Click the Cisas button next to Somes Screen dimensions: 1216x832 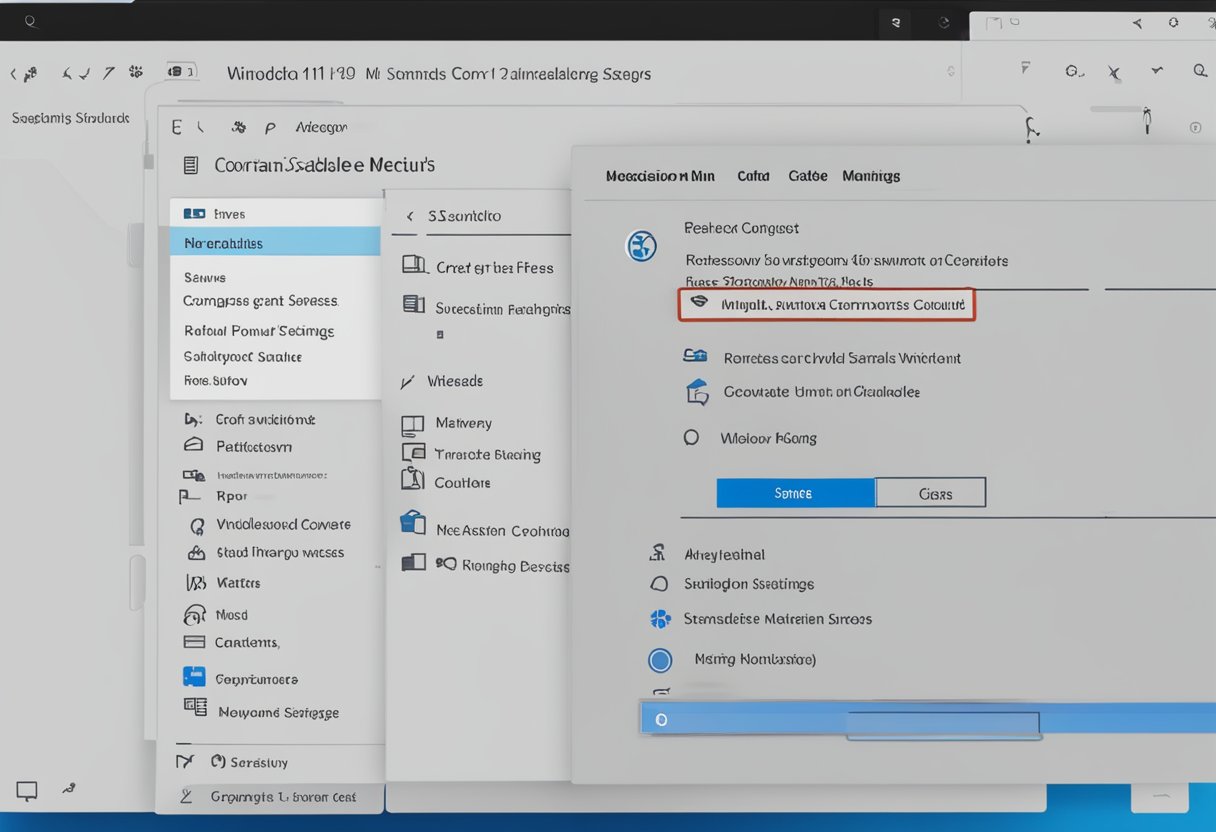coord(931,492)
